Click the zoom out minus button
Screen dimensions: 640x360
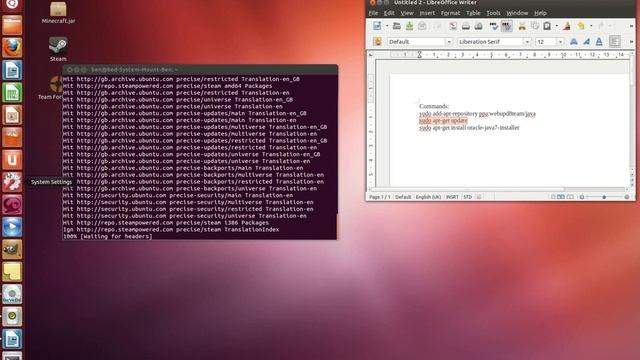[582, 197]
